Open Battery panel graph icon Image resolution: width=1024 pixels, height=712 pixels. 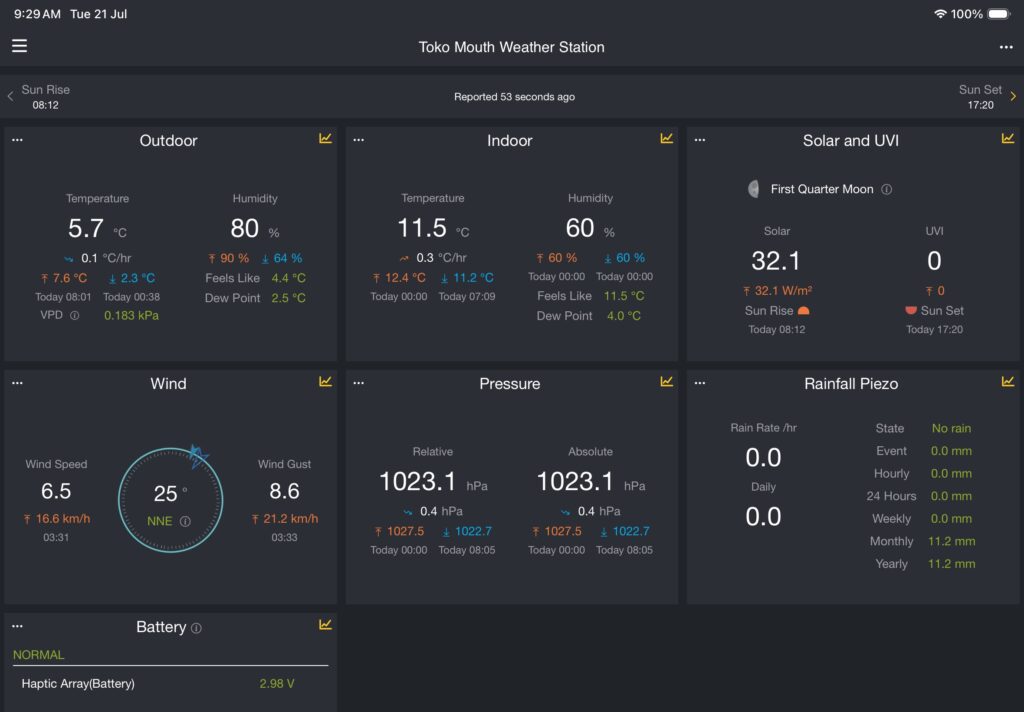coord(325,625)
